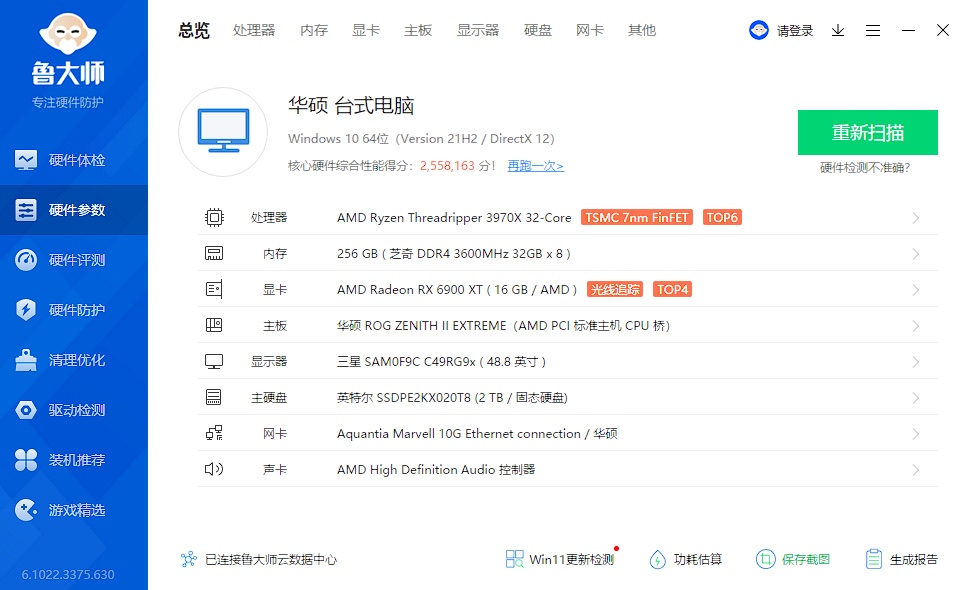Click the 功耗估算 label
The image size is (962, 590).
point(698,559)
